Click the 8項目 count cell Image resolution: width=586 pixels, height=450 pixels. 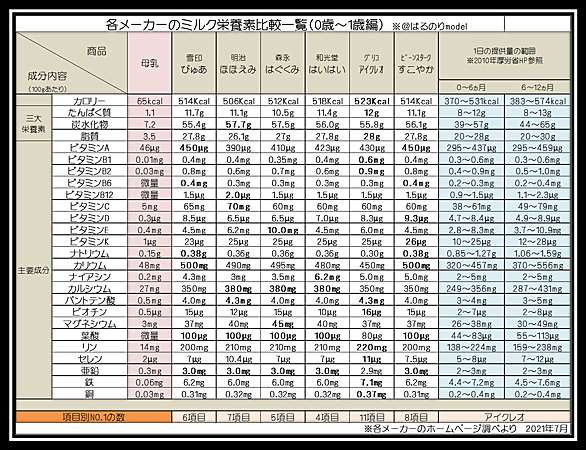point(416,417)
